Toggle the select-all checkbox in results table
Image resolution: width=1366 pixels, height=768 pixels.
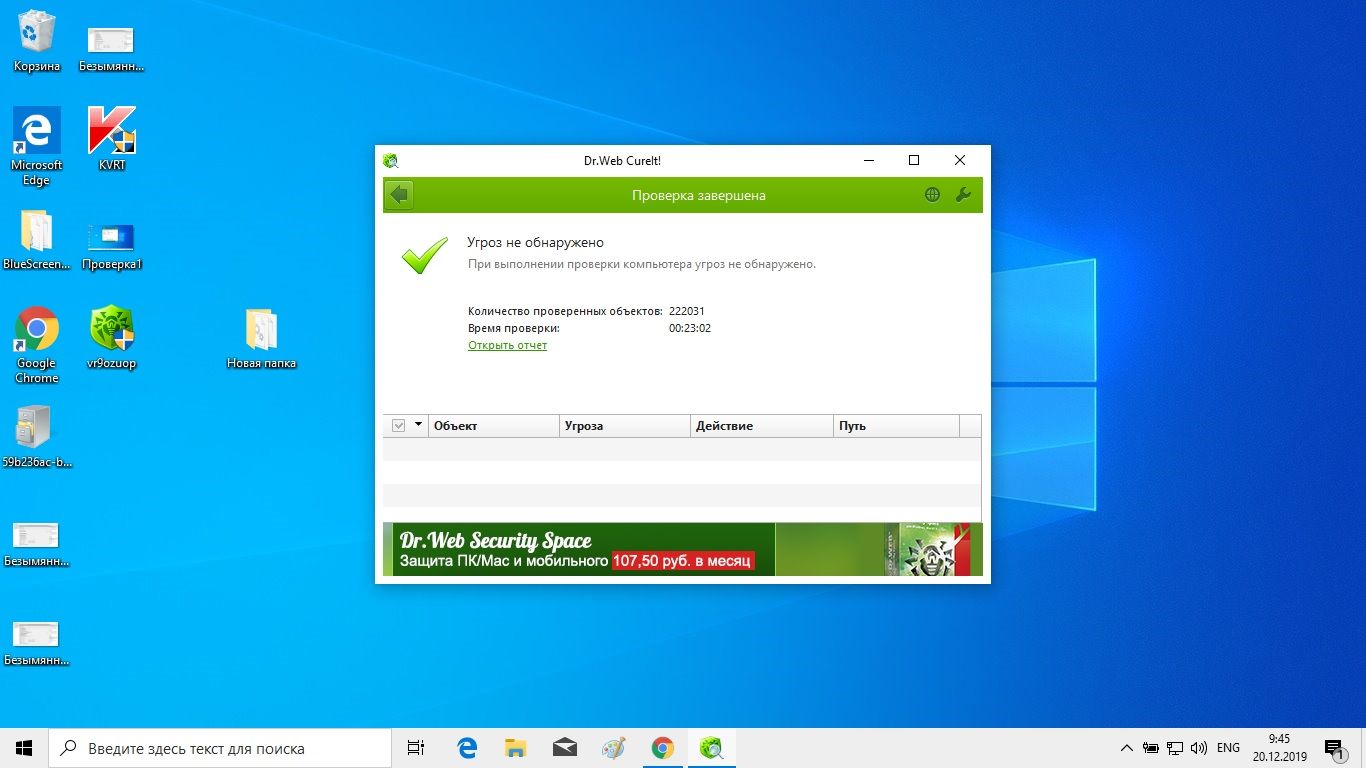point(398,426)
